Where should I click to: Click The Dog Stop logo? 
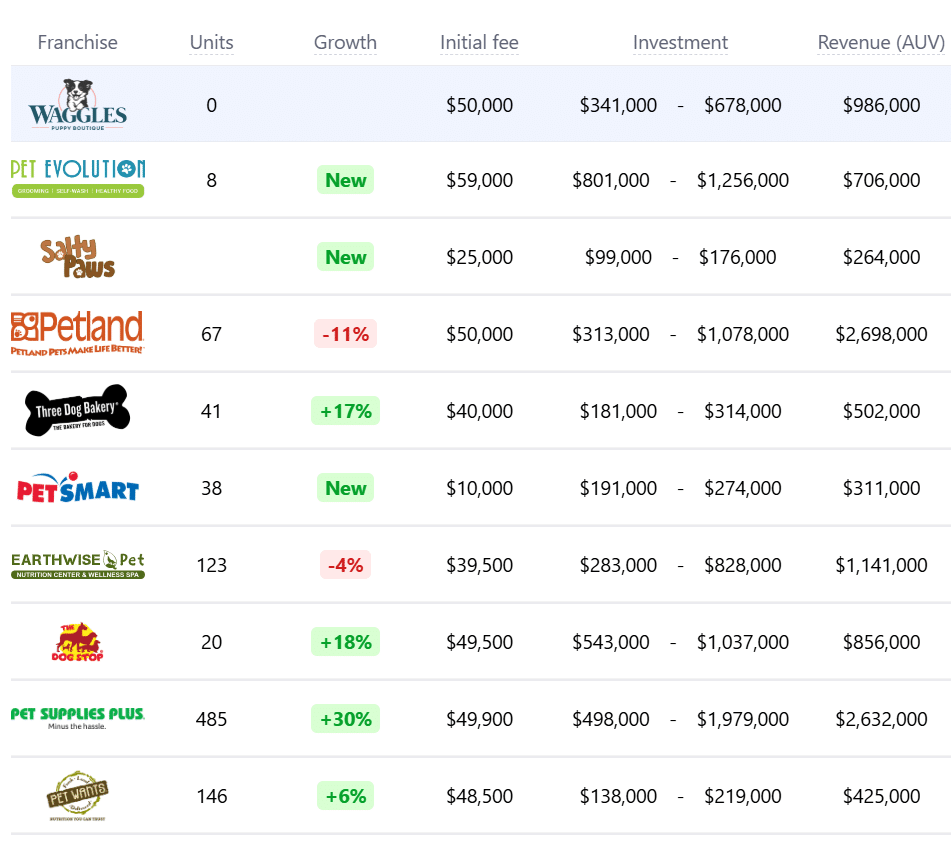[x=78, y=642]
